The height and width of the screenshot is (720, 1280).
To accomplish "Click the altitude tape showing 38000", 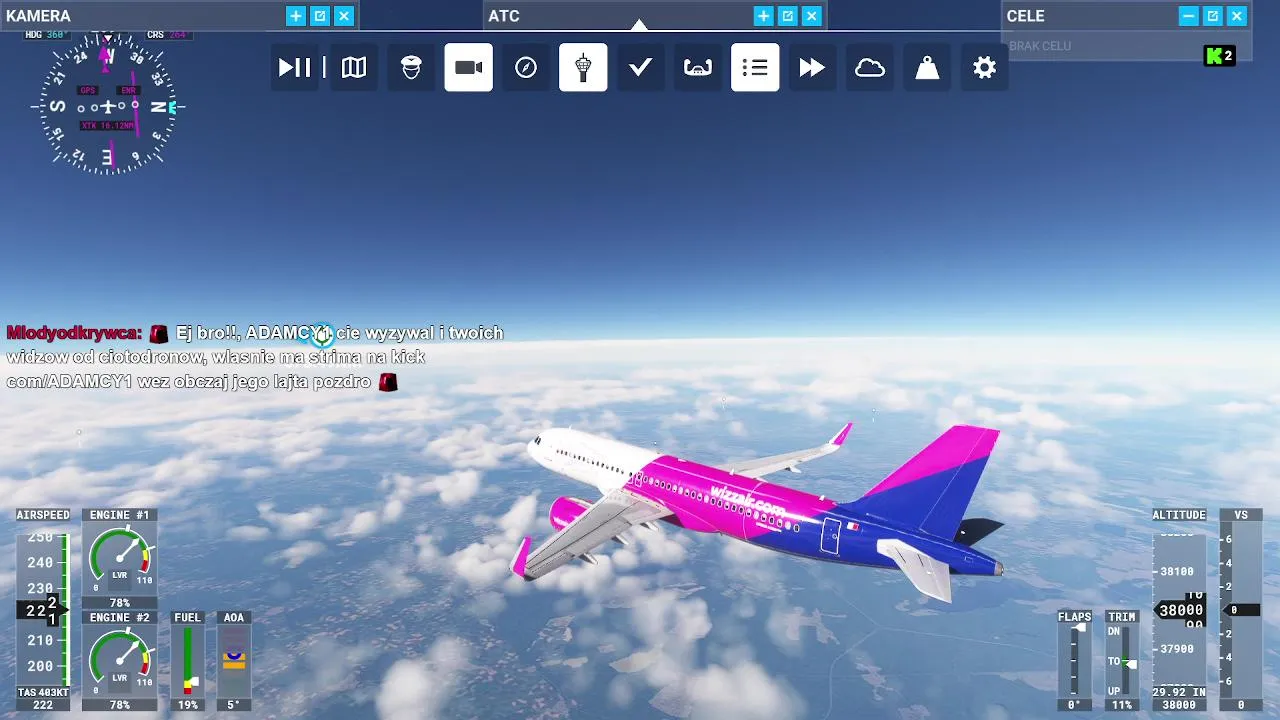I will coord(1180,609).
